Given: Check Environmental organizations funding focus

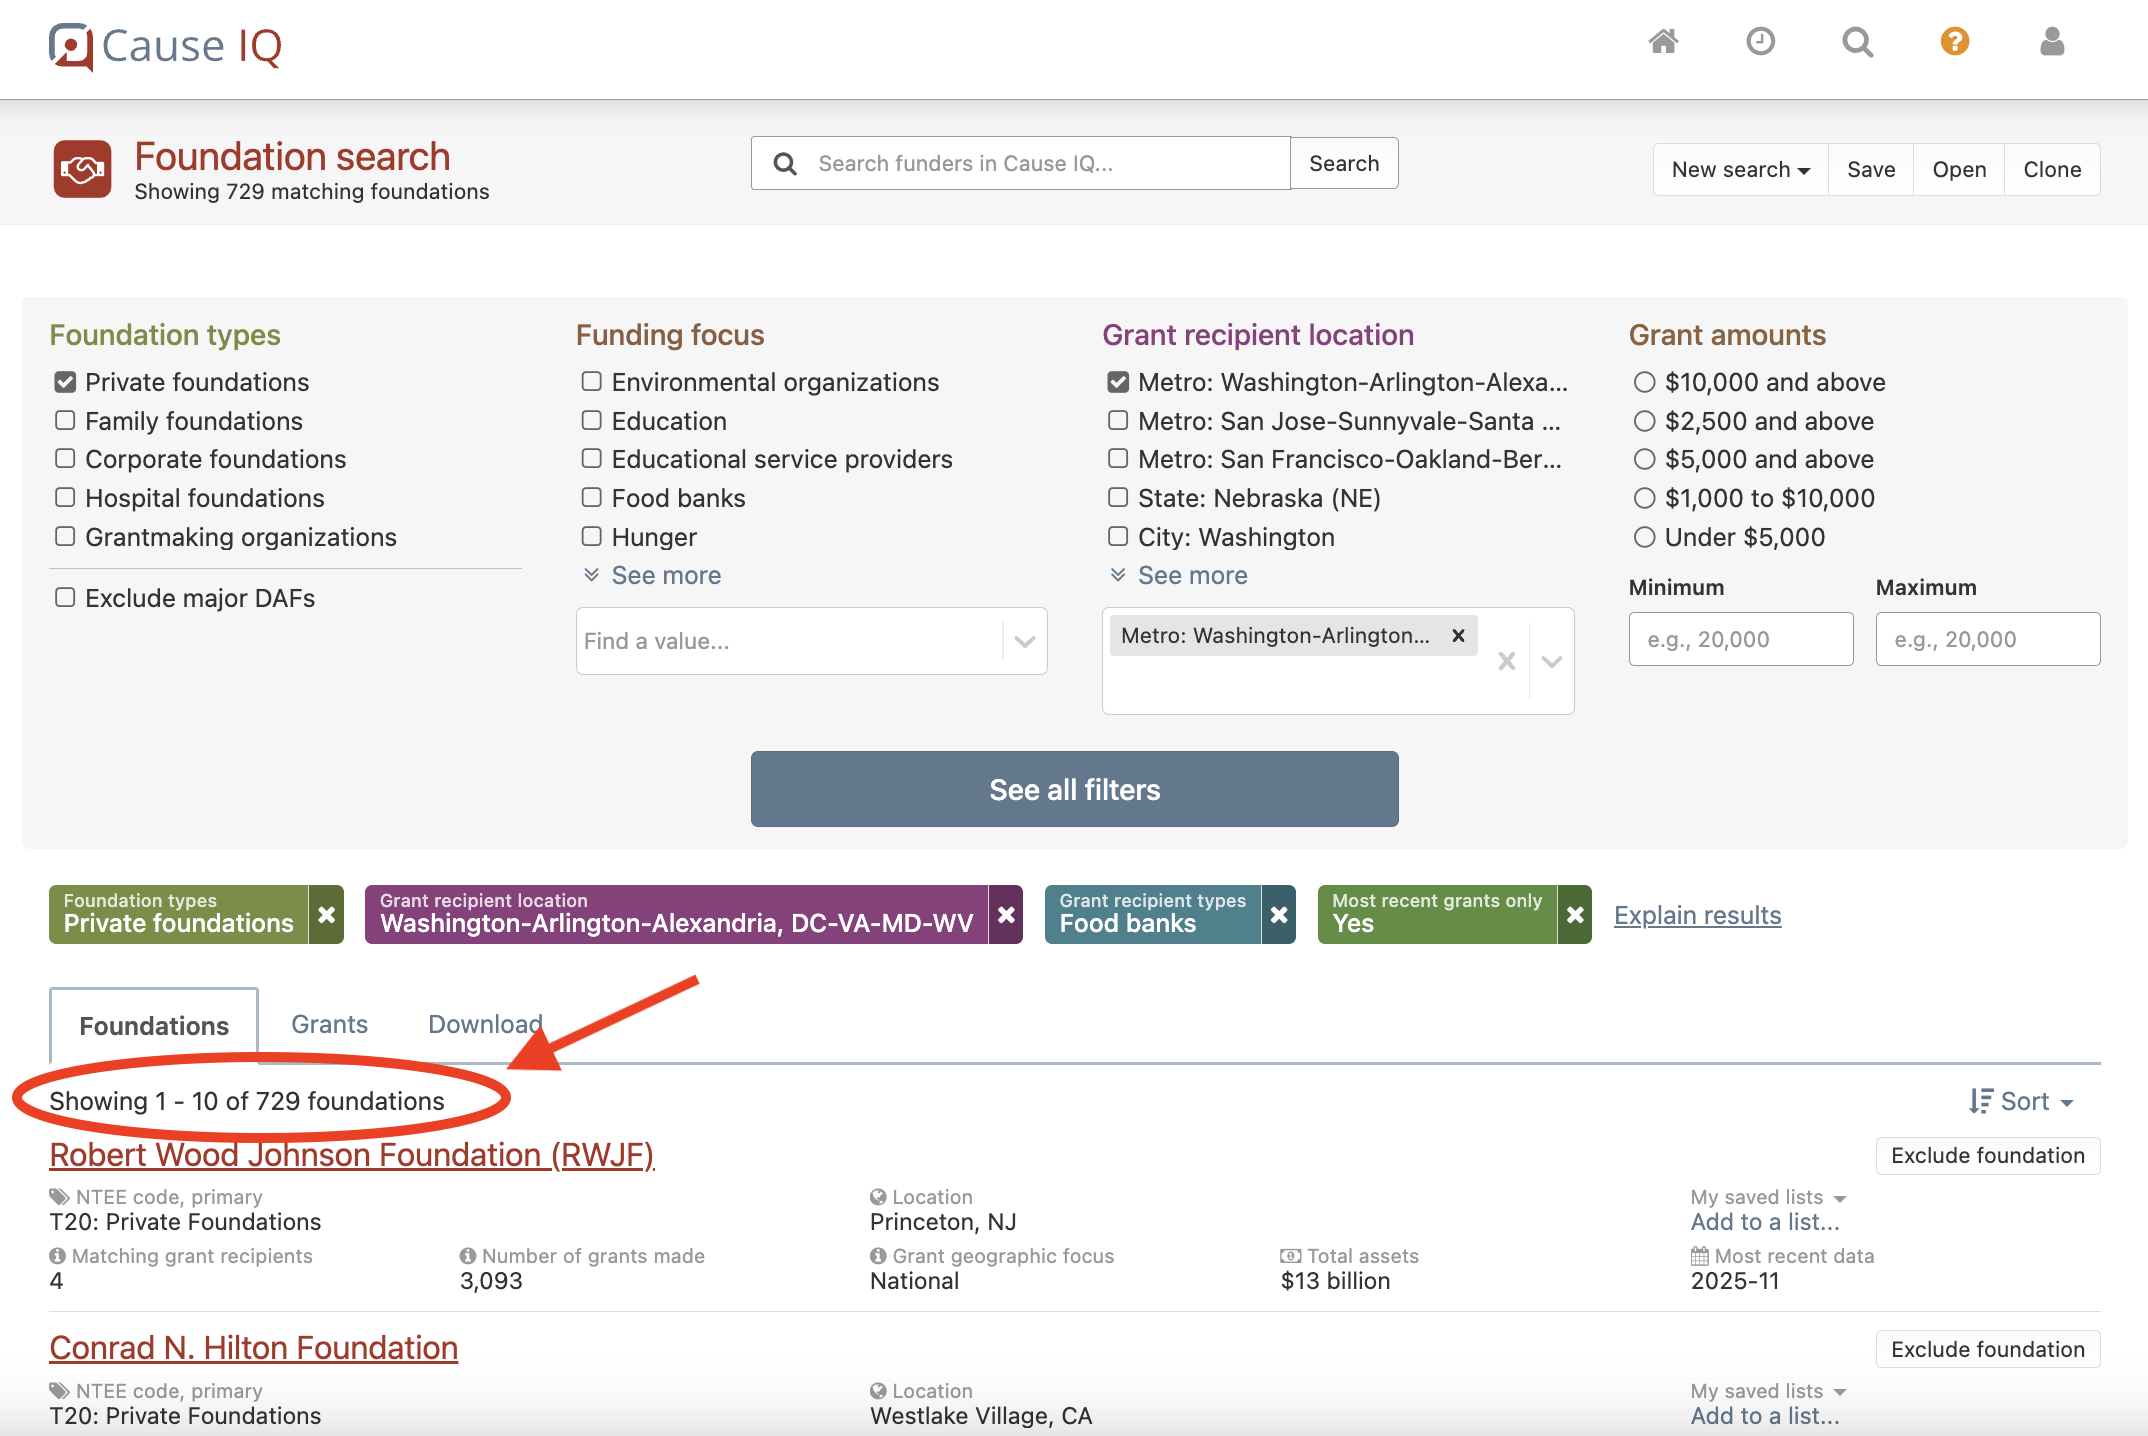Looking at the screenshot, I should pyautogui.click(x=592, y=382).
